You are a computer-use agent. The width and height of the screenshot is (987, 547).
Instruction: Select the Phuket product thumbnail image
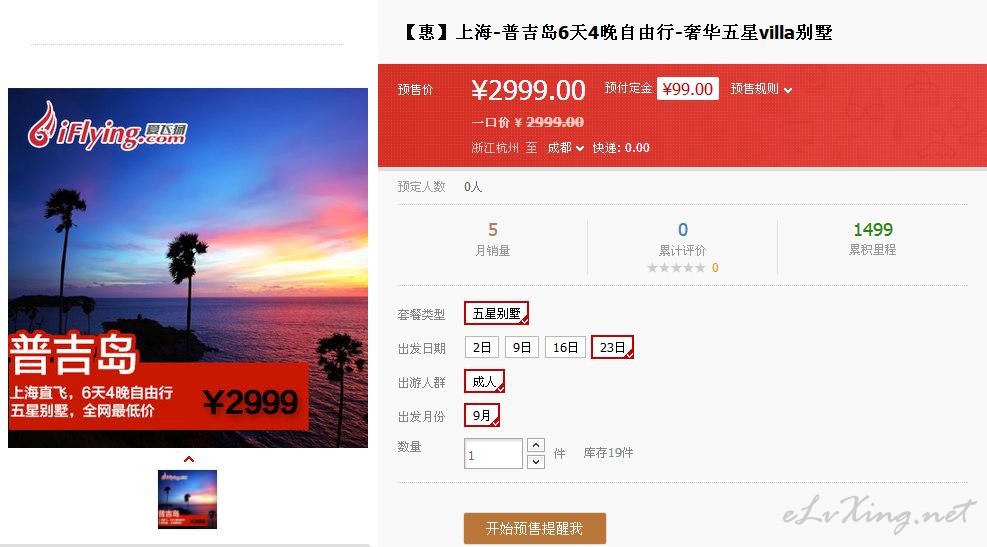187,499
